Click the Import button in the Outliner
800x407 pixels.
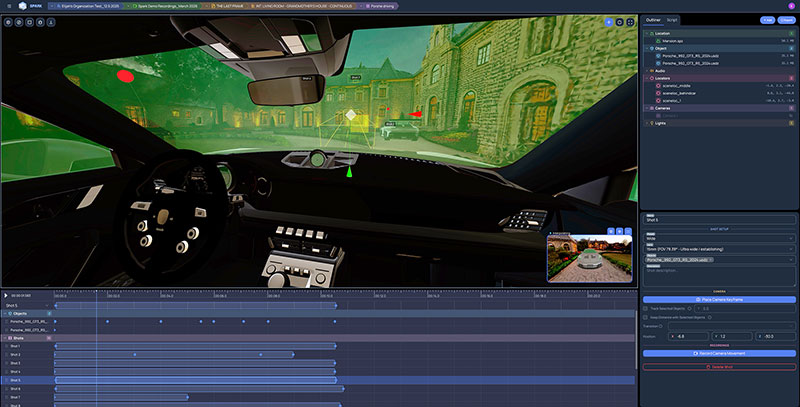point(786,20)
